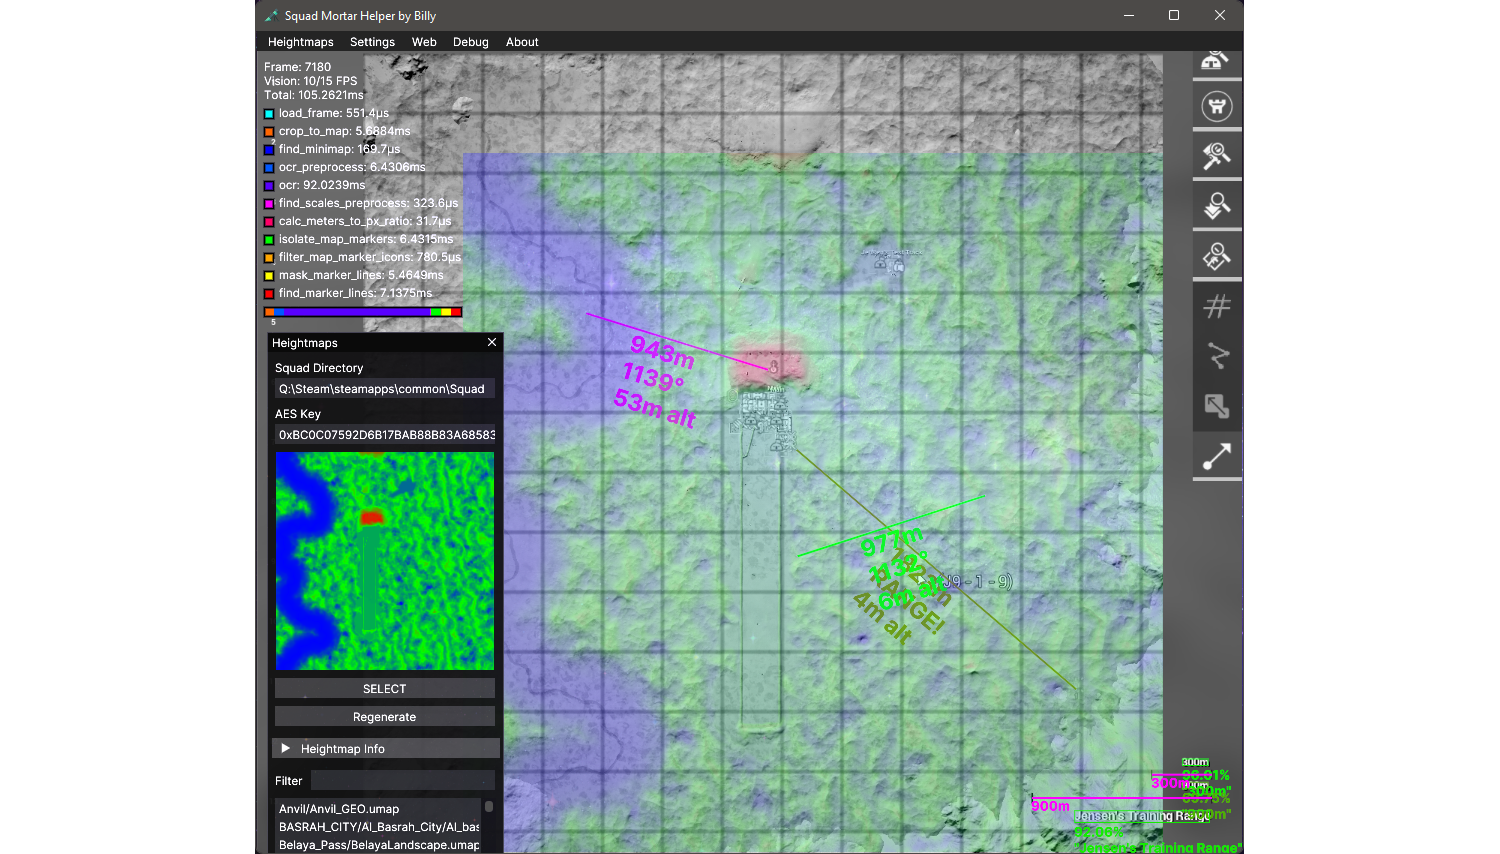Open the Settings menu
The width and height of the screenshot is (1500, 854).
coord(372,42)
